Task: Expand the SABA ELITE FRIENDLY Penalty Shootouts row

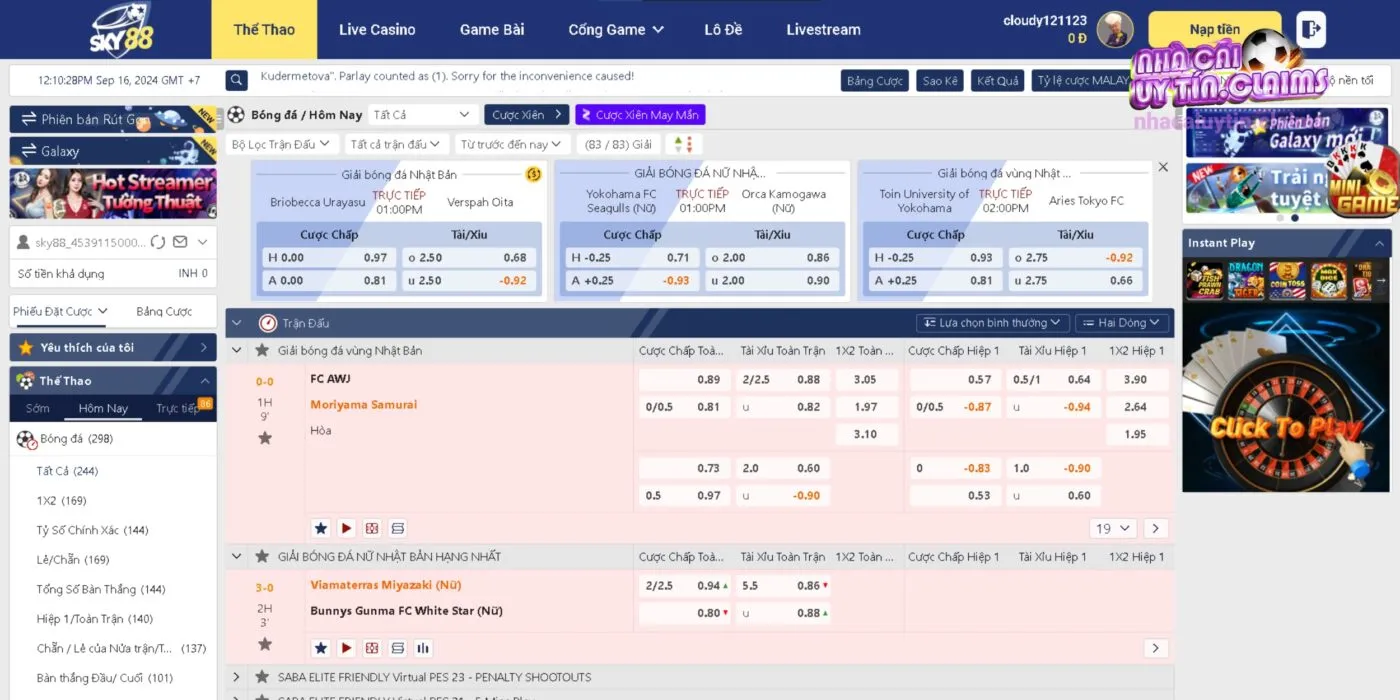Action: point(237,677)
